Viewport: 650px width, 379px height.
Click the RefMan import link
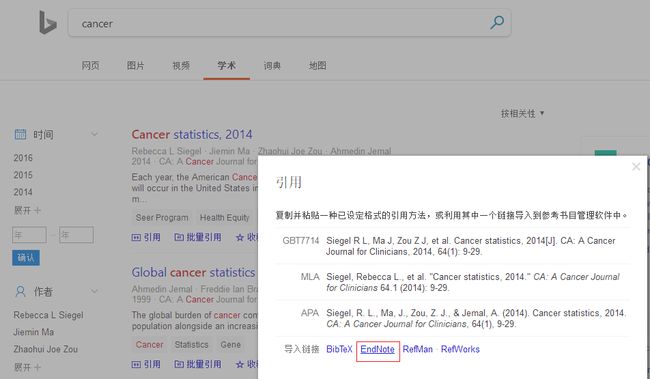tap(417, 349)
